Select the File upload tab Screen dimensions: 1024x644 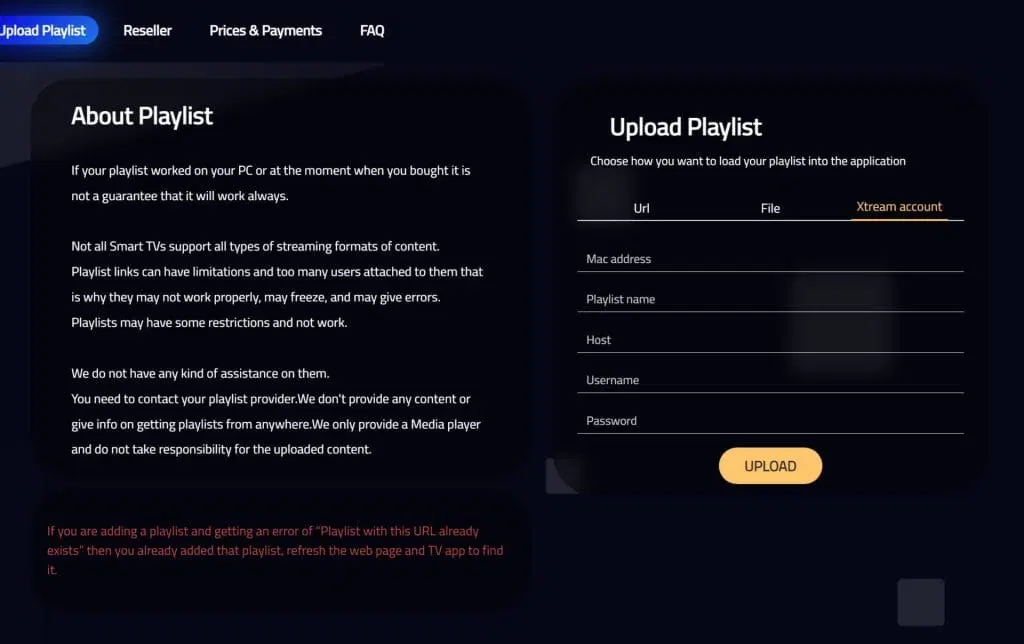[770, 208]
